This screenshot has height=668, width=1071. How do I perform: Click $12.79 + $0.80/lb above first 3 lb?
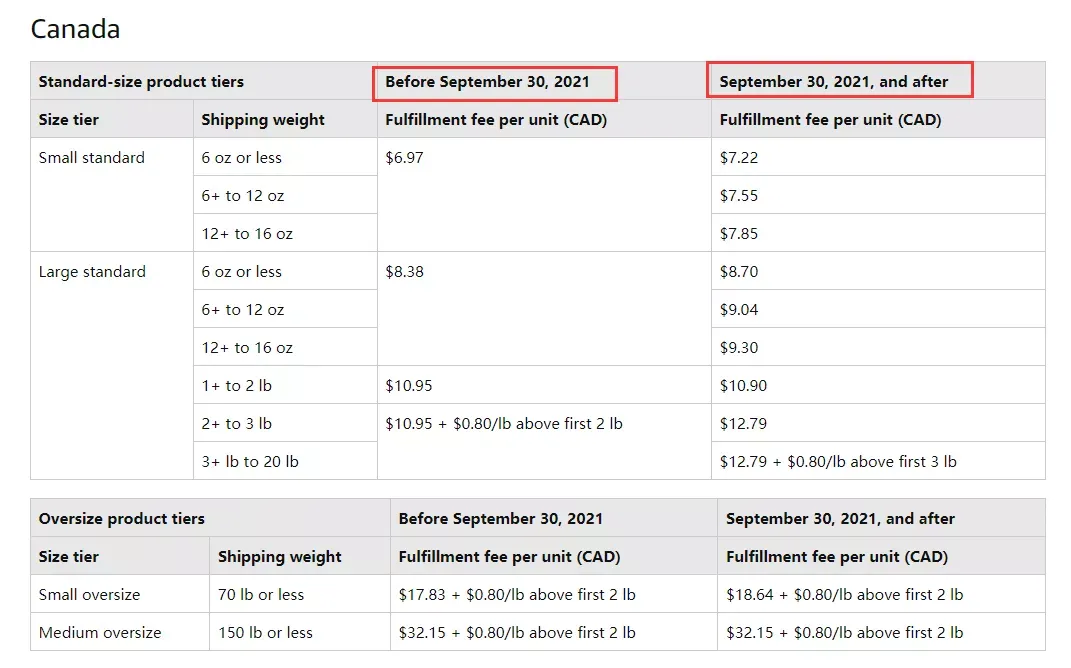pos(837,462)
